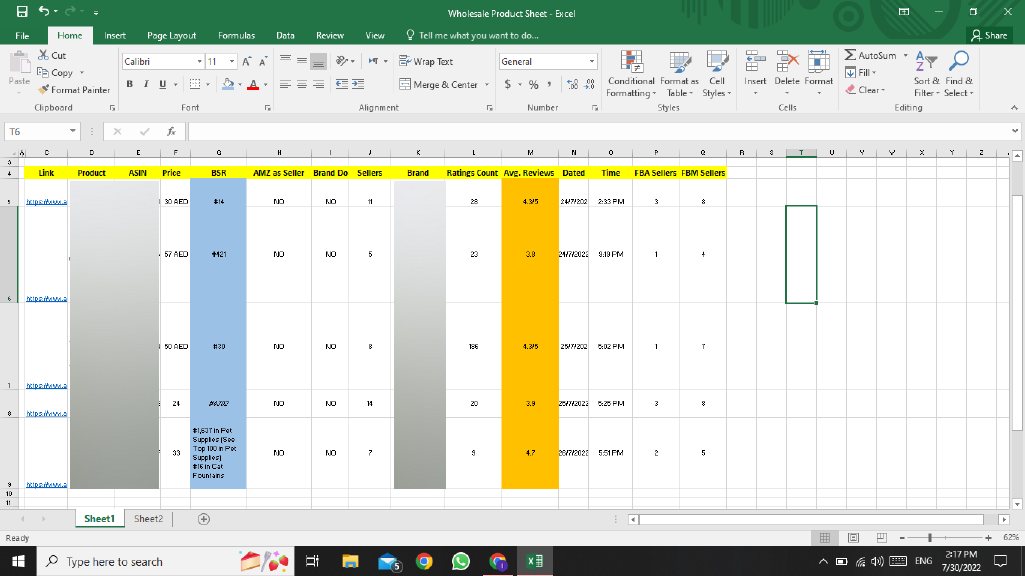This screenshot has height=576, width=1025.
Task: Apply the Accounting dollar format
Action: (x=508, y=84)
